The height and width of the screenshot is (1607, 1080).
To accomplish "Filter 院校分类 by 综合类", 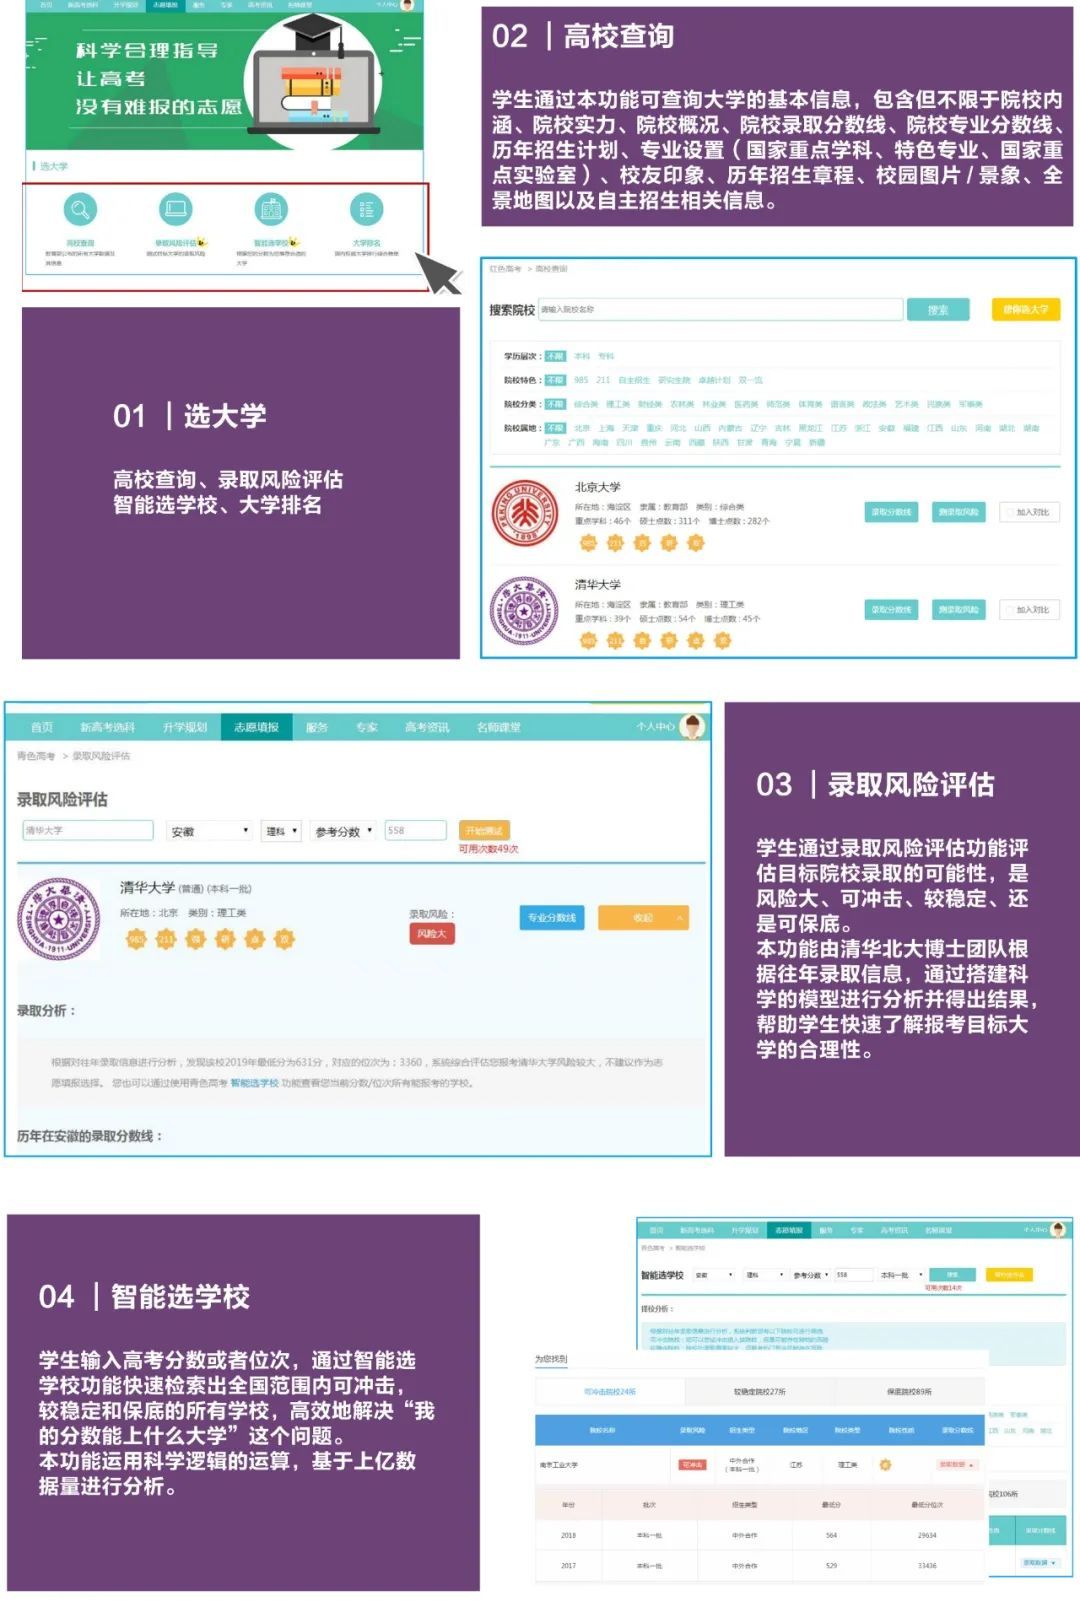I will [584, 404].
